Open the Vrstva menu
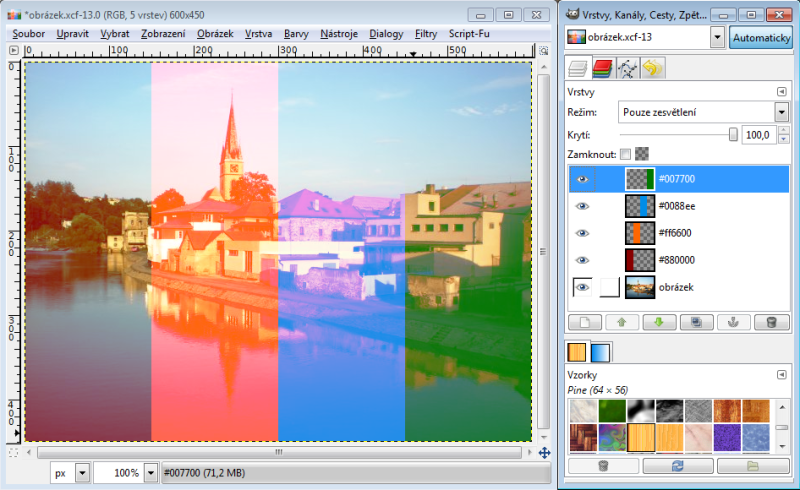This screenshot has width=800, height=490. coord(258,34)
